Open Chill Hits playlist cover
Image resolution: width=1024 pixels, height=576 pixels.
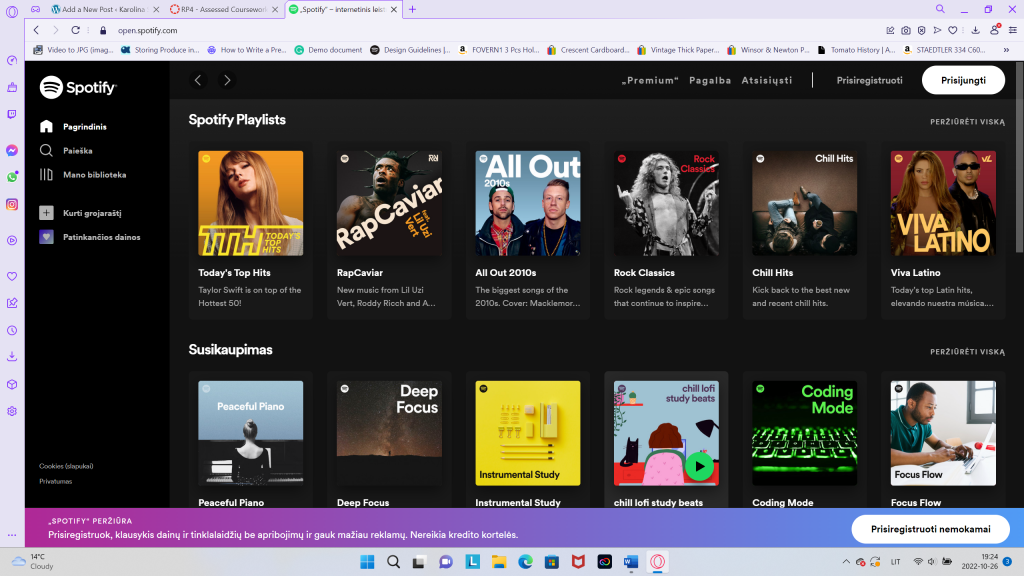tap(805, 203)
